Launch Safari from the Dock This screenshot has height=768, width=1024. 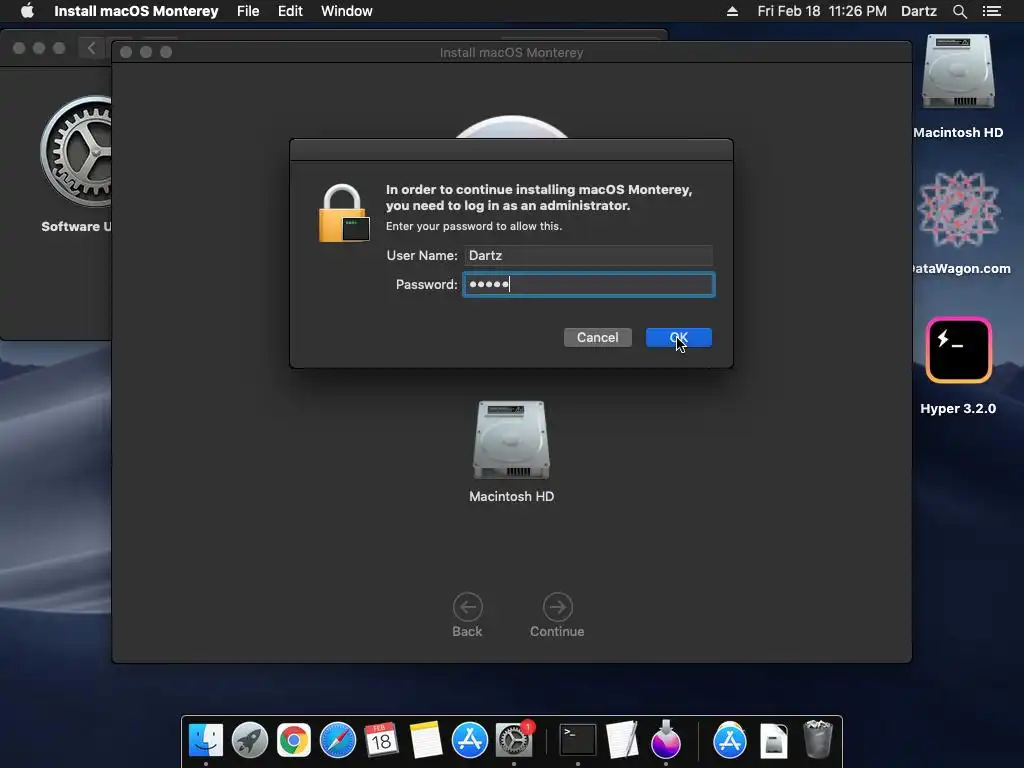point(338,741)
